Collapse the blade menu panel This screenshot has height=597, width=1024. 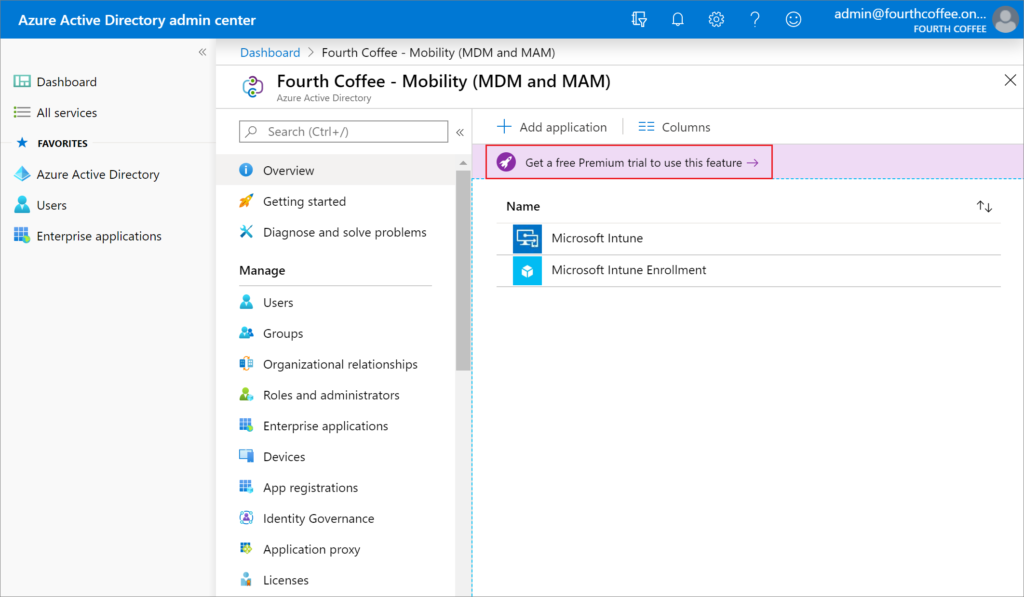(460, 132)
